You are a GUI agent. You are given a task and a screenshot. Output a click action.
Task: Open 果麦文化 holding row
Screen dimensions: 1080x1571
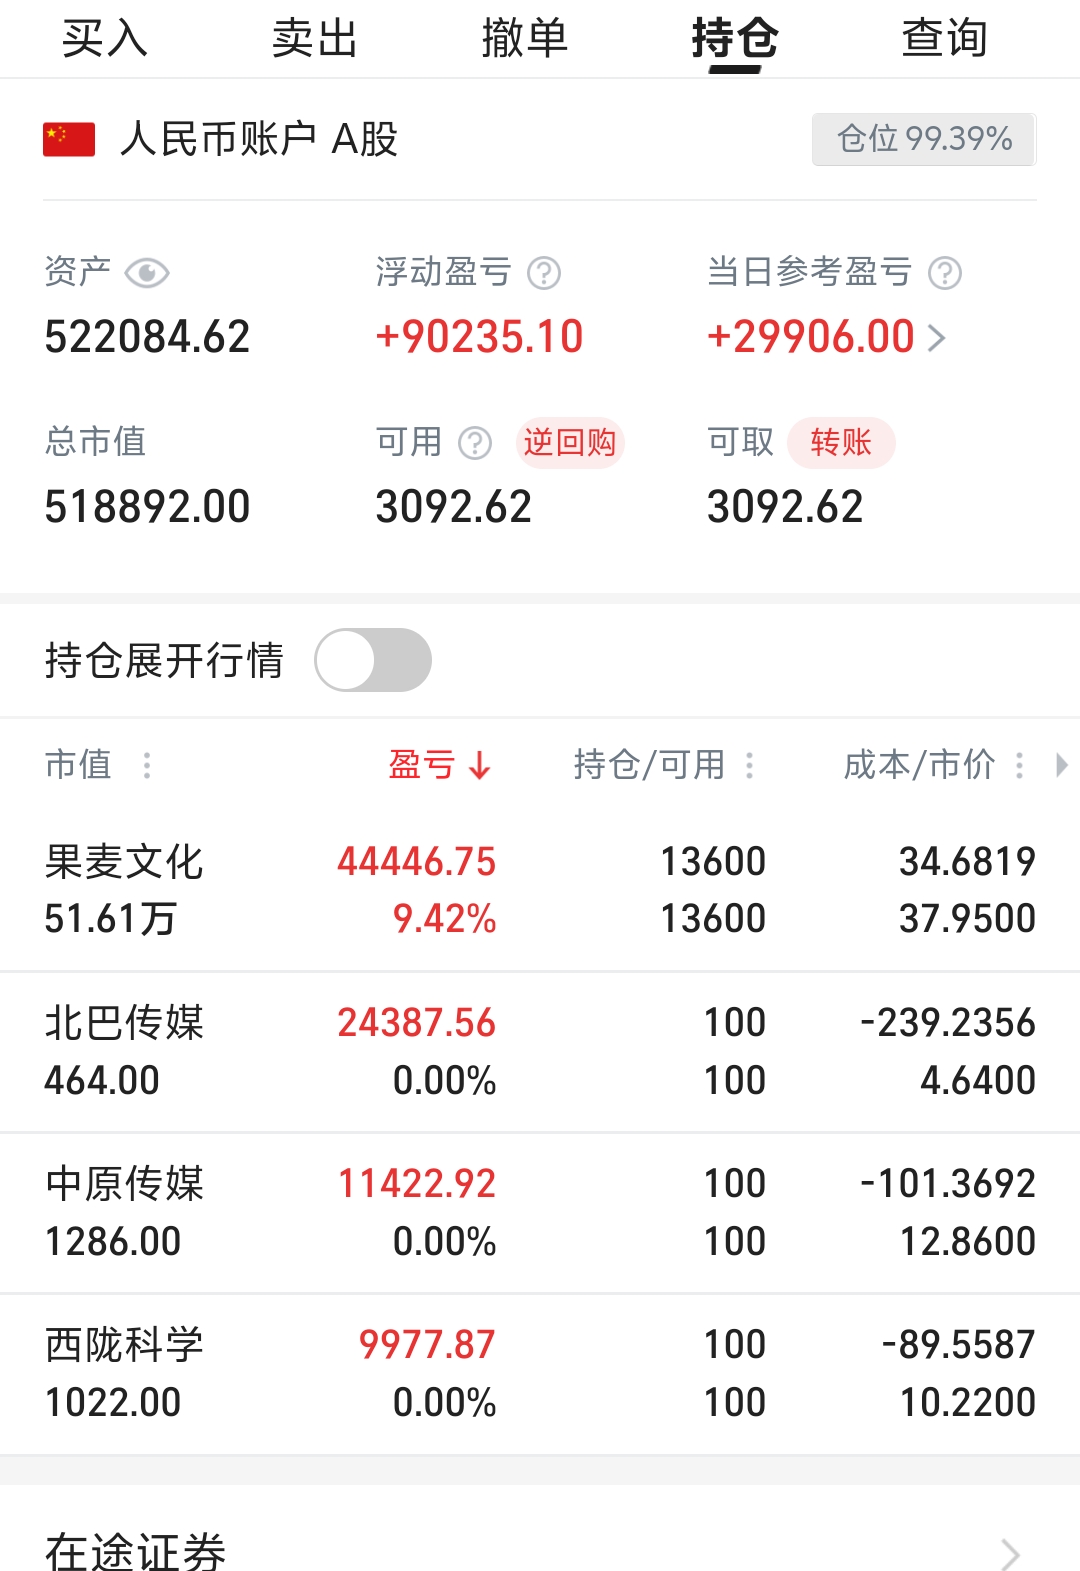(x=540, y=890)
